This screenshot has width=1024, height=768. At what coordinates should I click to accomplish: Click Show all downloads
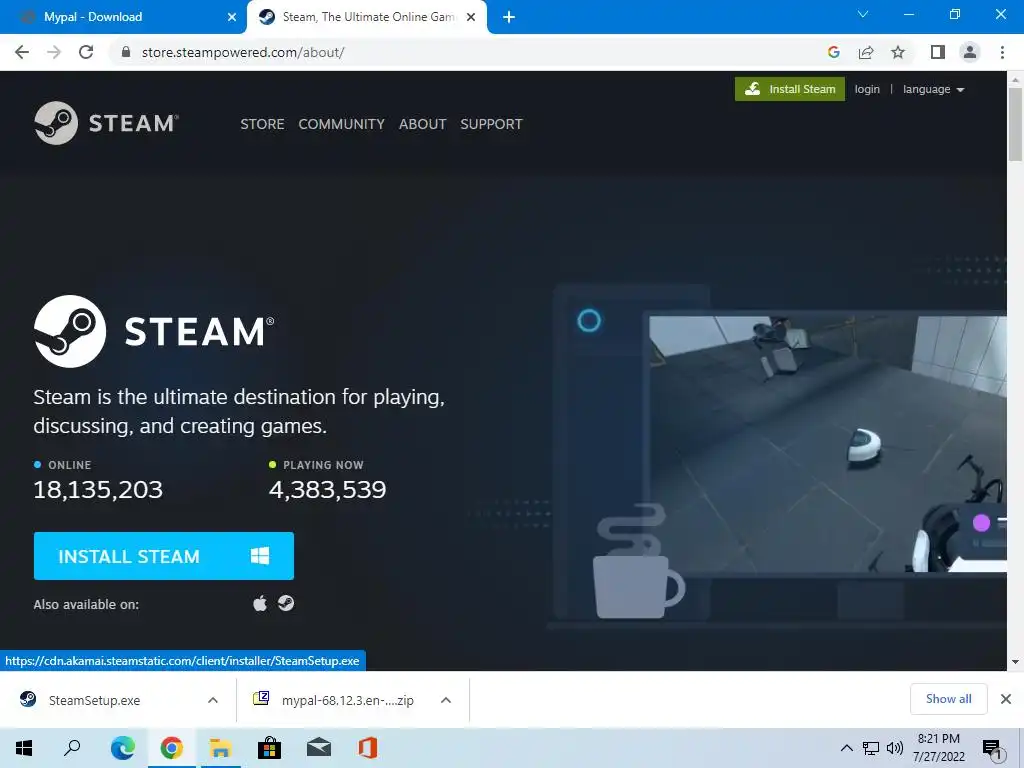948,699
